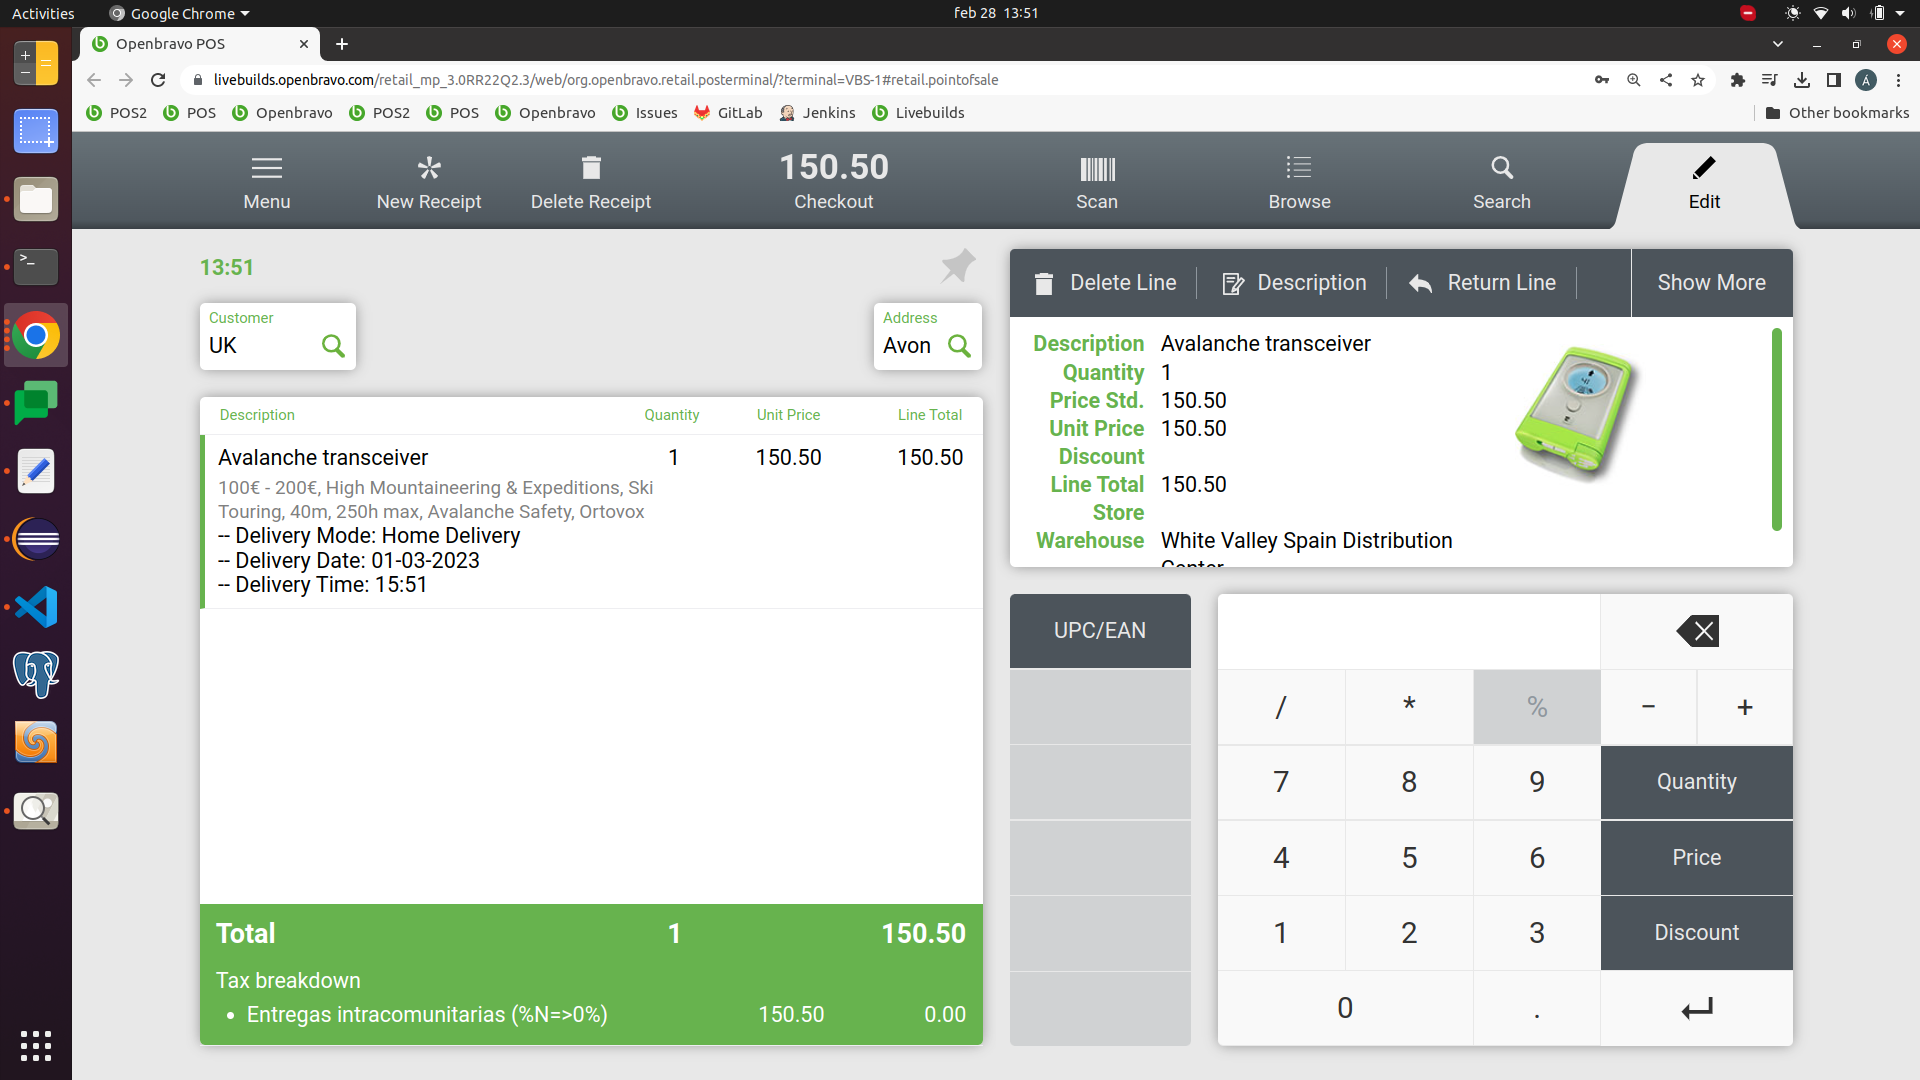1920x1080 pixels.
Task: Switch to the Edit tab
Action: click(1704, 185)
